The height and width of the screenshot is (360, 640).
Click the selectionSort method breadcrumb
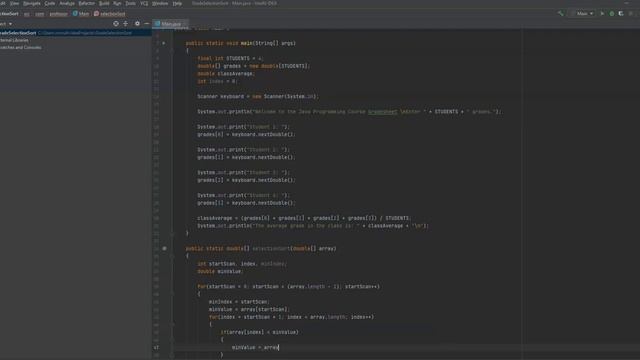[110, 14]
